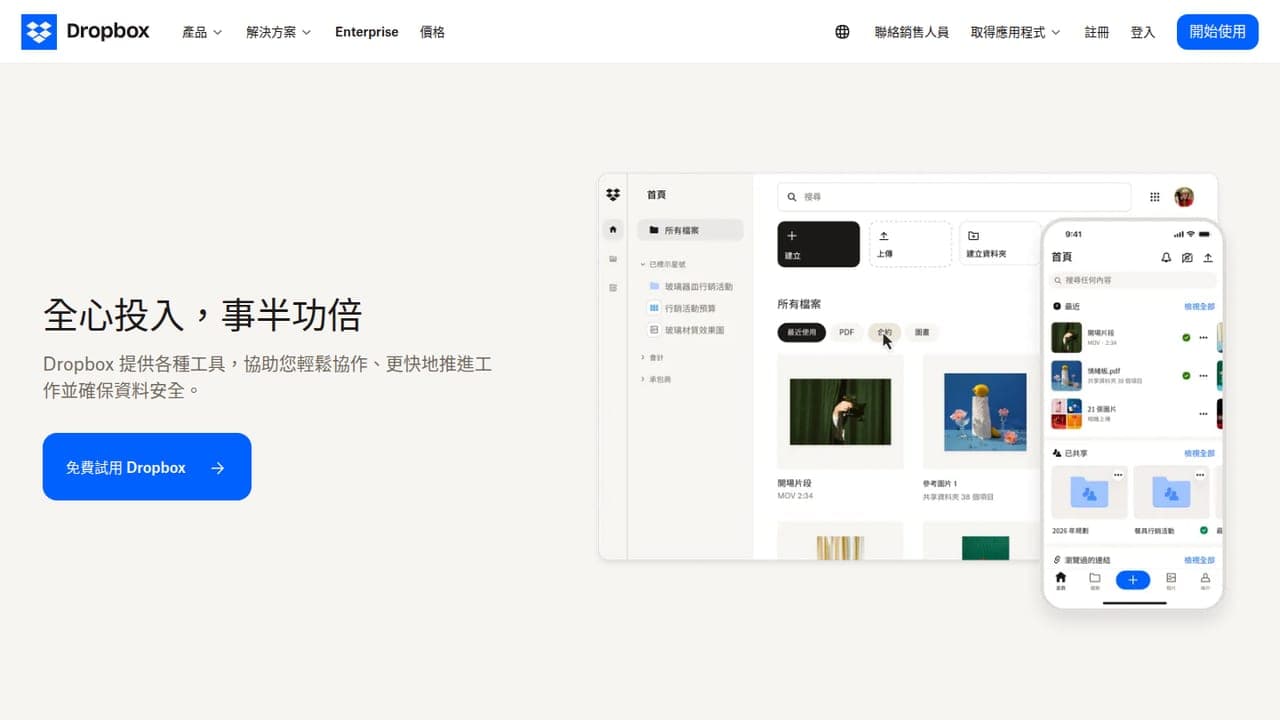Screen dimensions: 1280x720
Task: Click the user avatar in the preview
Action: 1184,197
